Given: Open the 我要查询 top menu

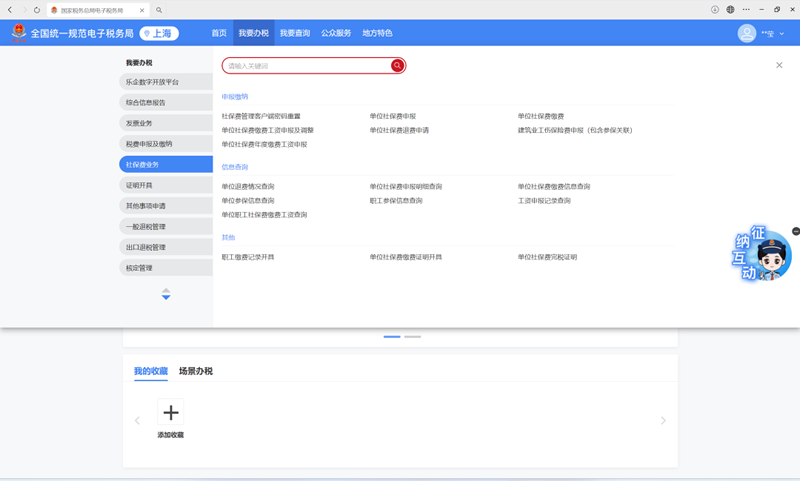Looking at the screenshot, I should pyautogui.click(x=295, y=33).
